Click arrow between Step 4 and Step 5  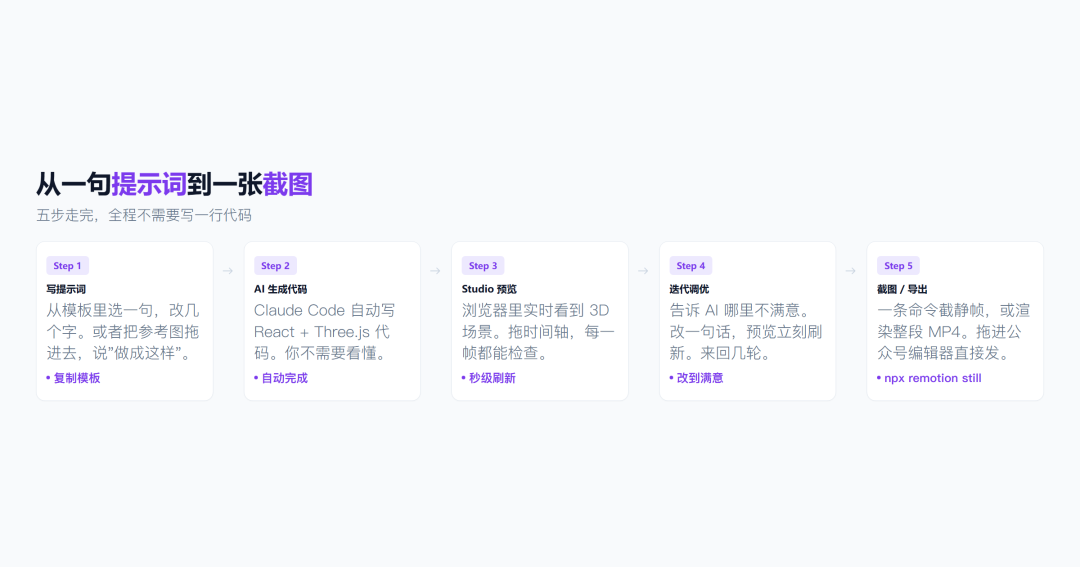(x=851, y=271)
